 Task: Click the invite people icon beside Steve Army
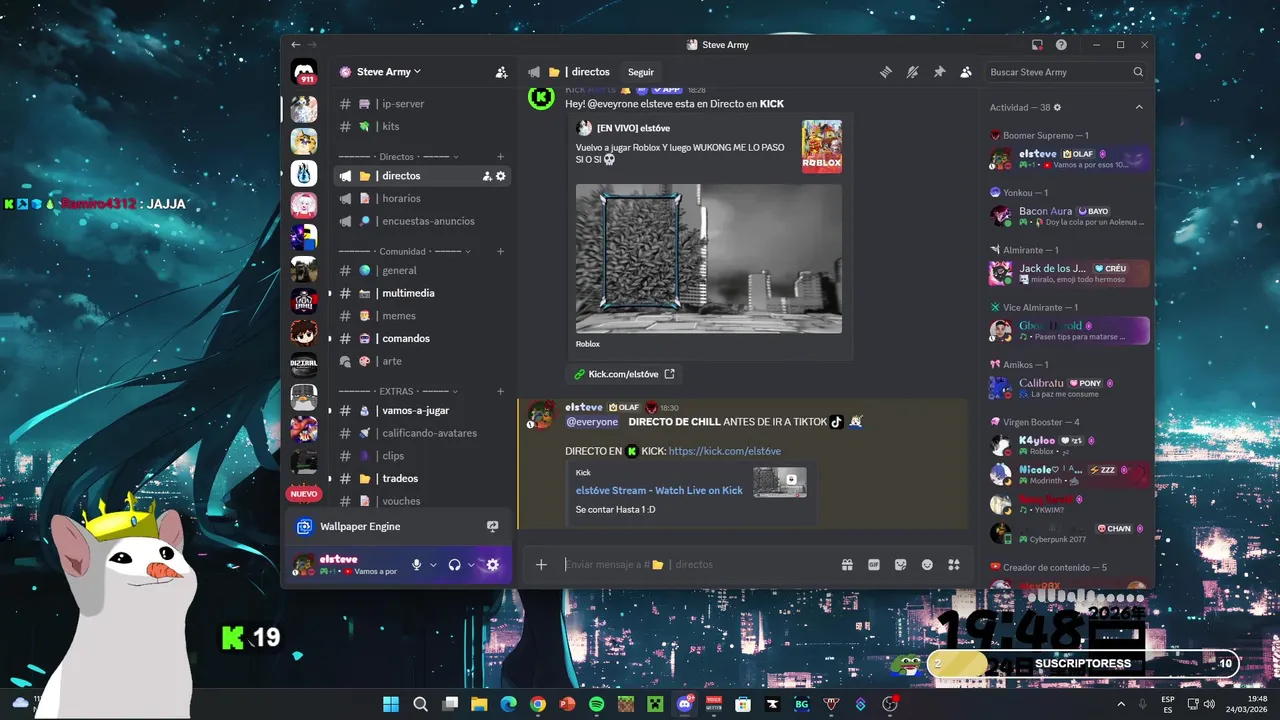[x=501, y=72]
